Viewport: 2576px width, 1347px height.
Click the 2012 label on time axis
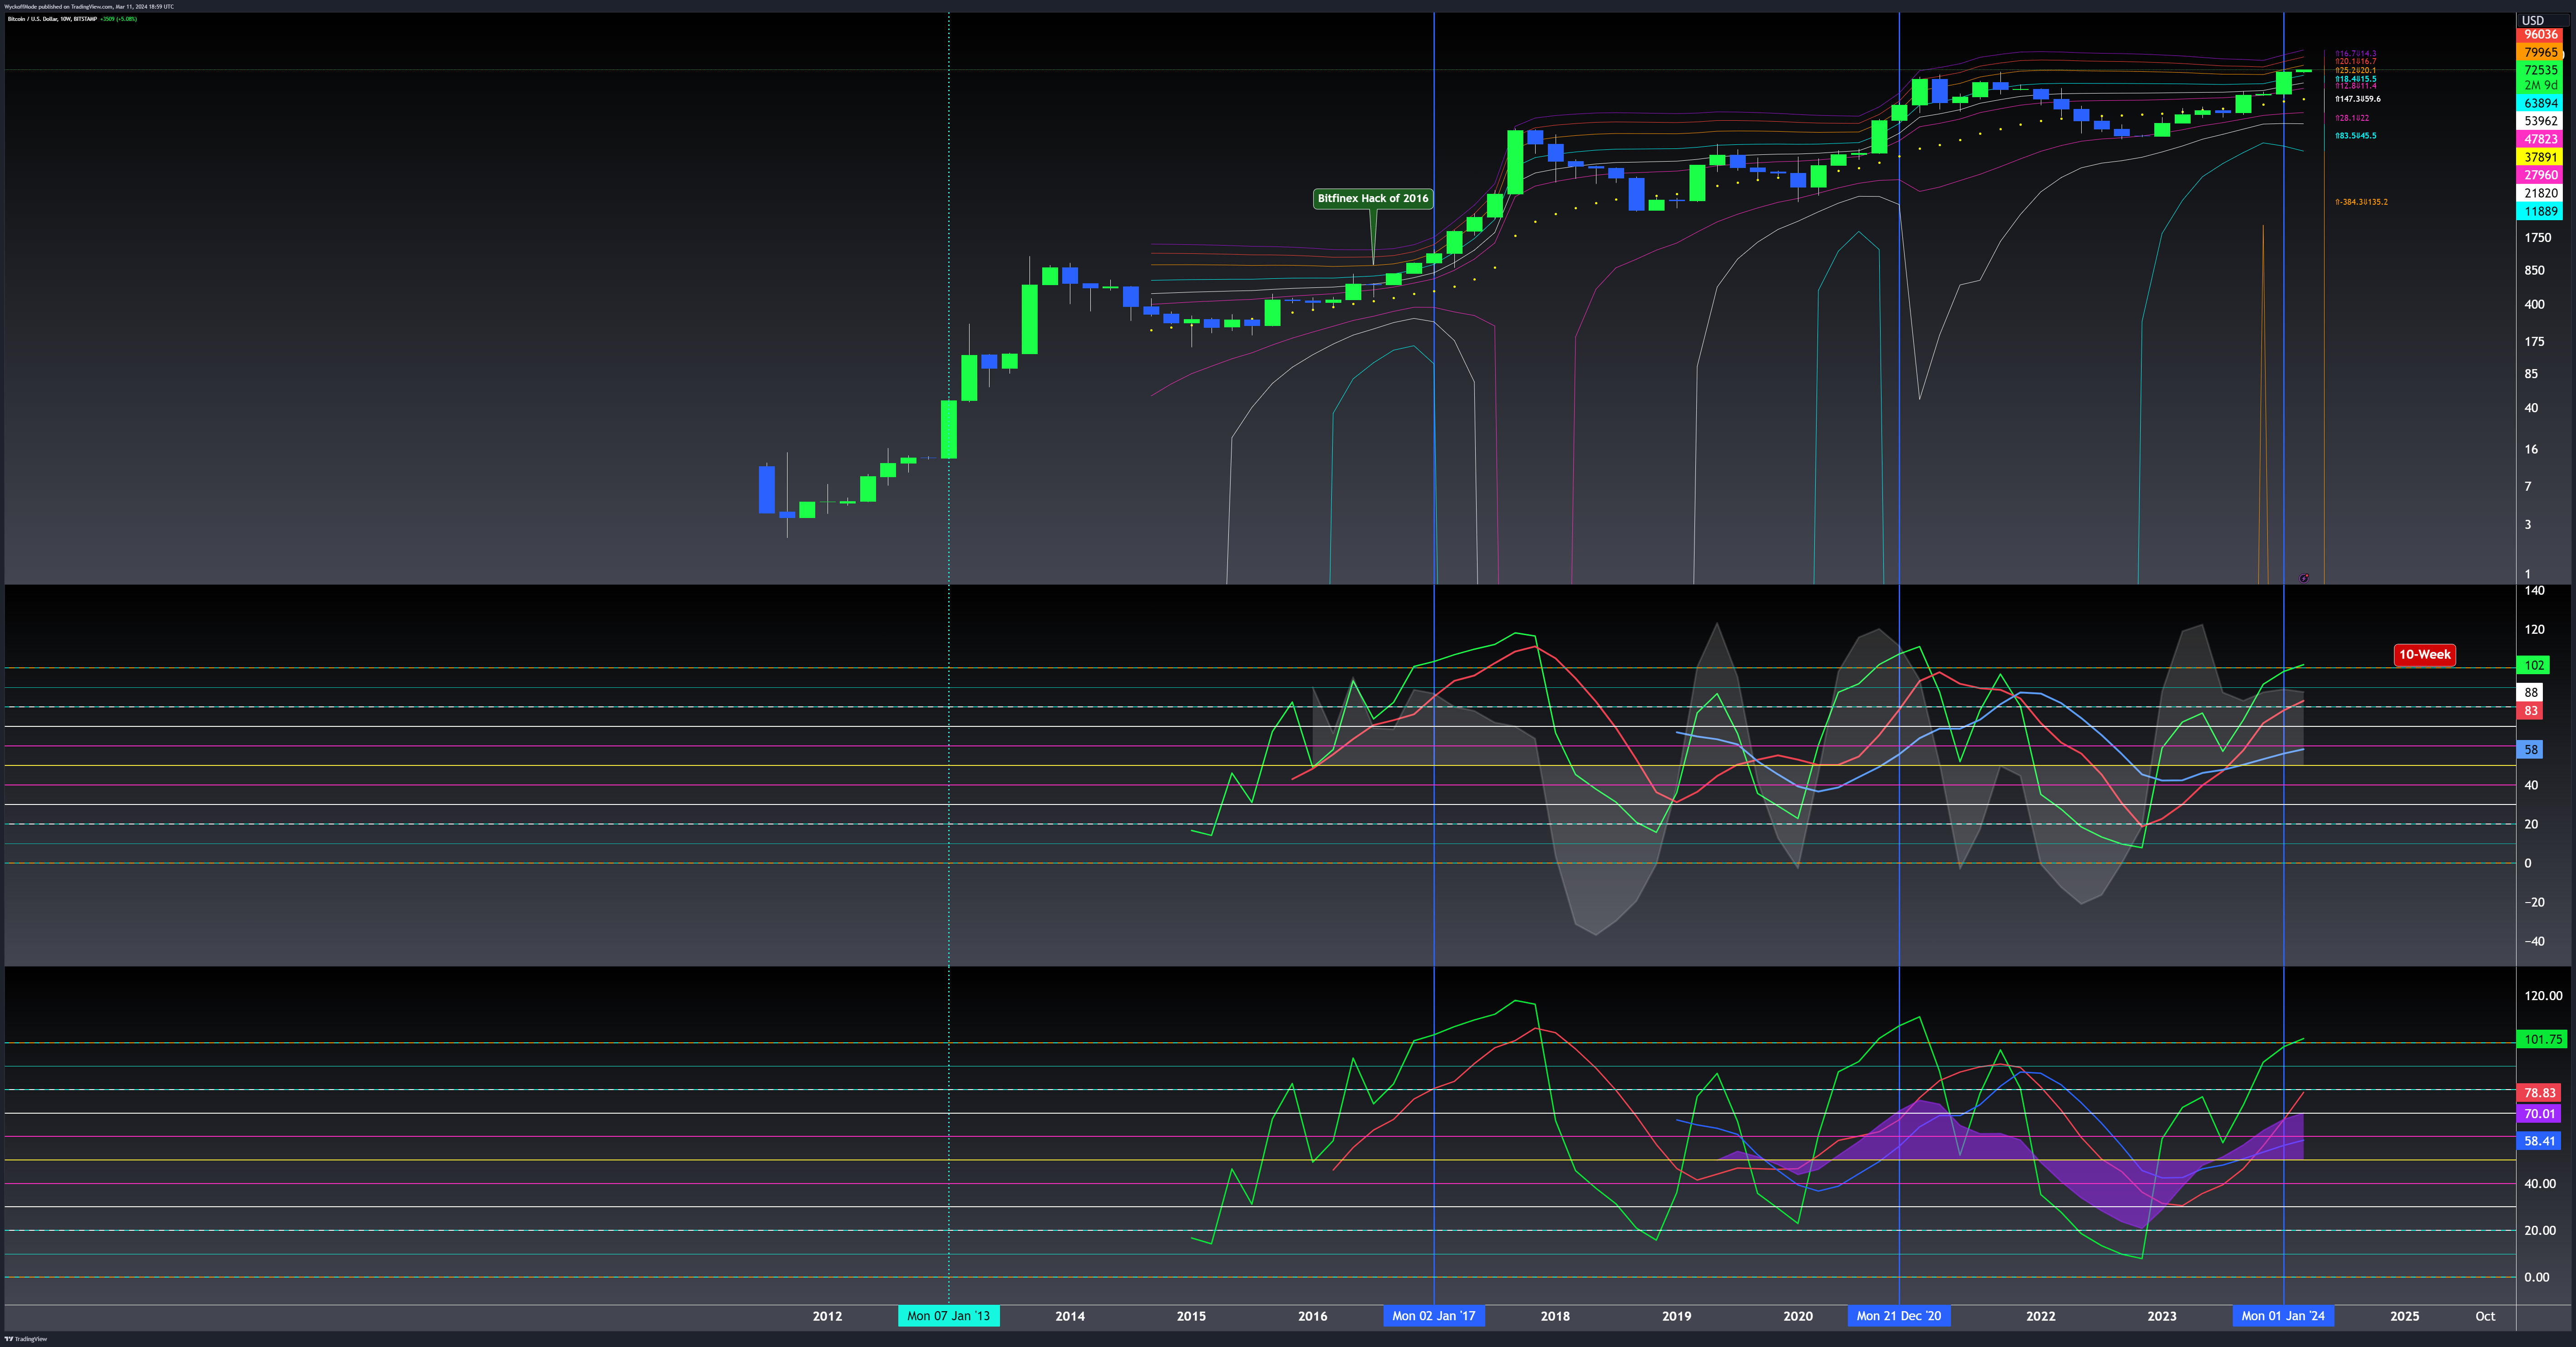point(827,1316)
